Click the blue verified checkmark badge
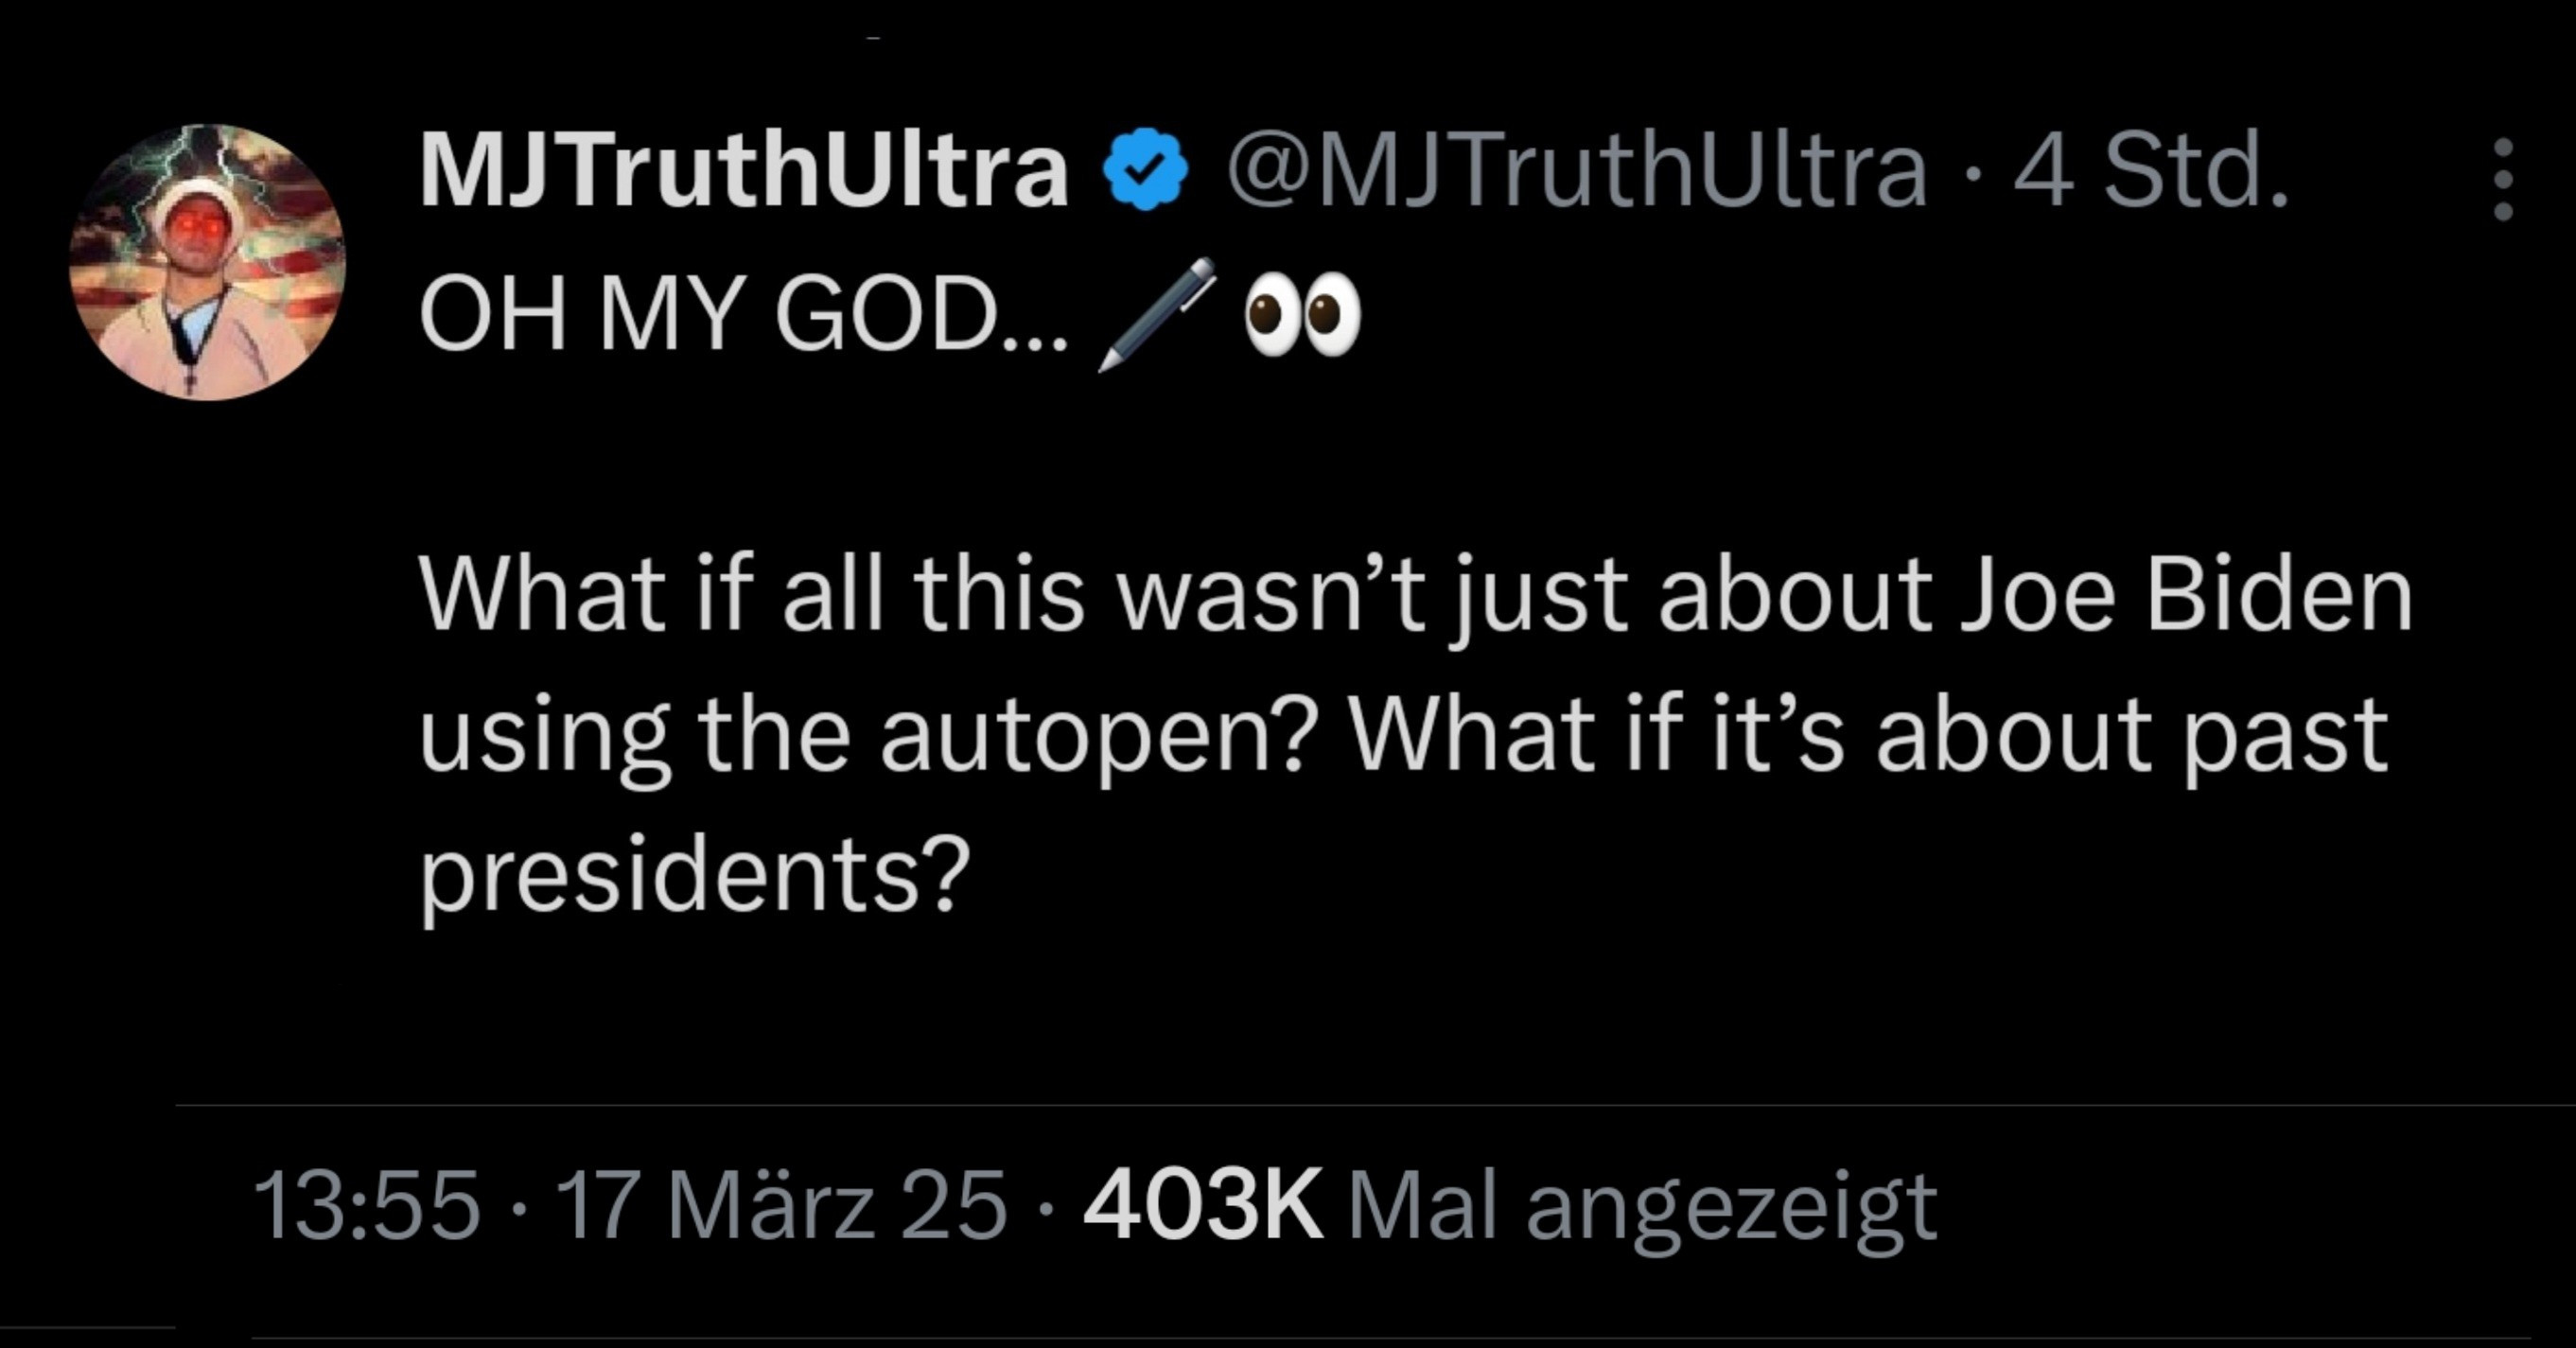 coord(1144,170)
